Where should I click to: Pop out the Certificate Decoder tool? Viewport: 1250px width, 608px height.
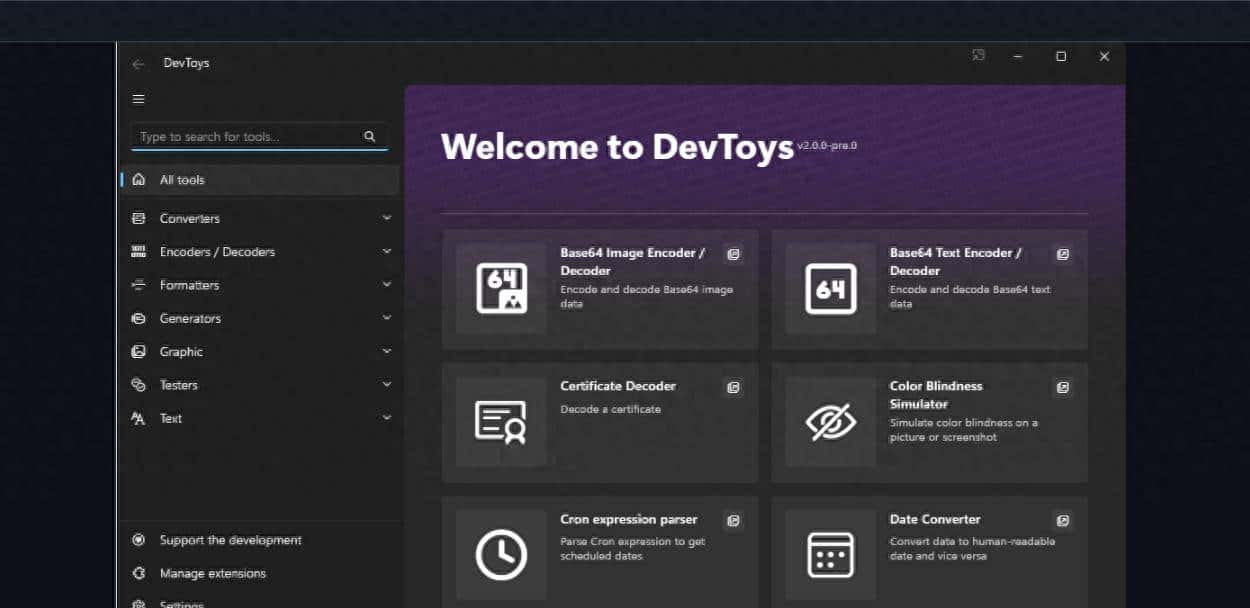point(733,387)
